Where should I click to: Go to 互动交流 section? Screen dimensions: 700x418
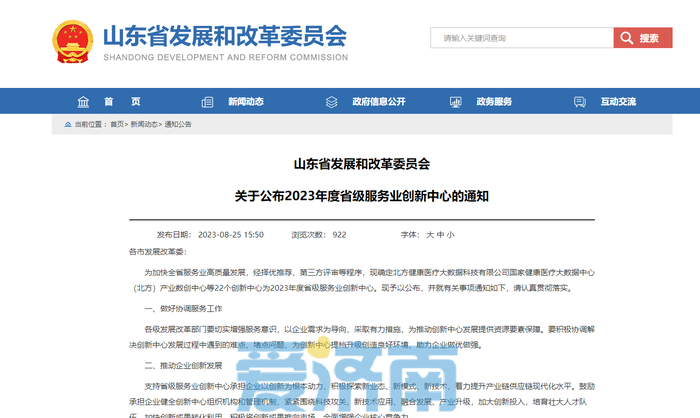(x=618, y=102)
